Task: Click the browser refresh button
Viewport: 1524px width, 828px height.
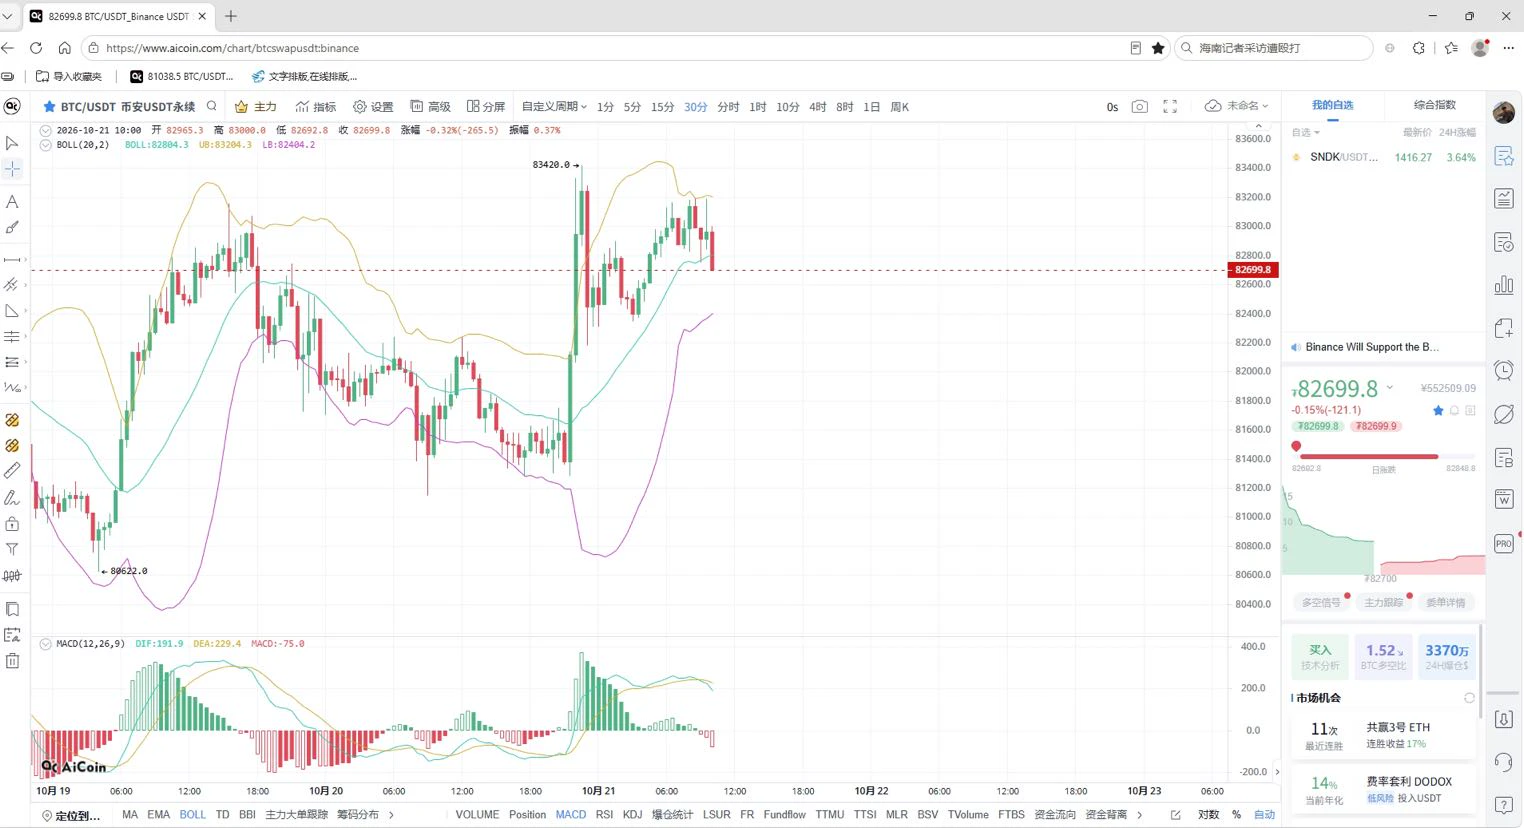Action: tap(36, 48)
